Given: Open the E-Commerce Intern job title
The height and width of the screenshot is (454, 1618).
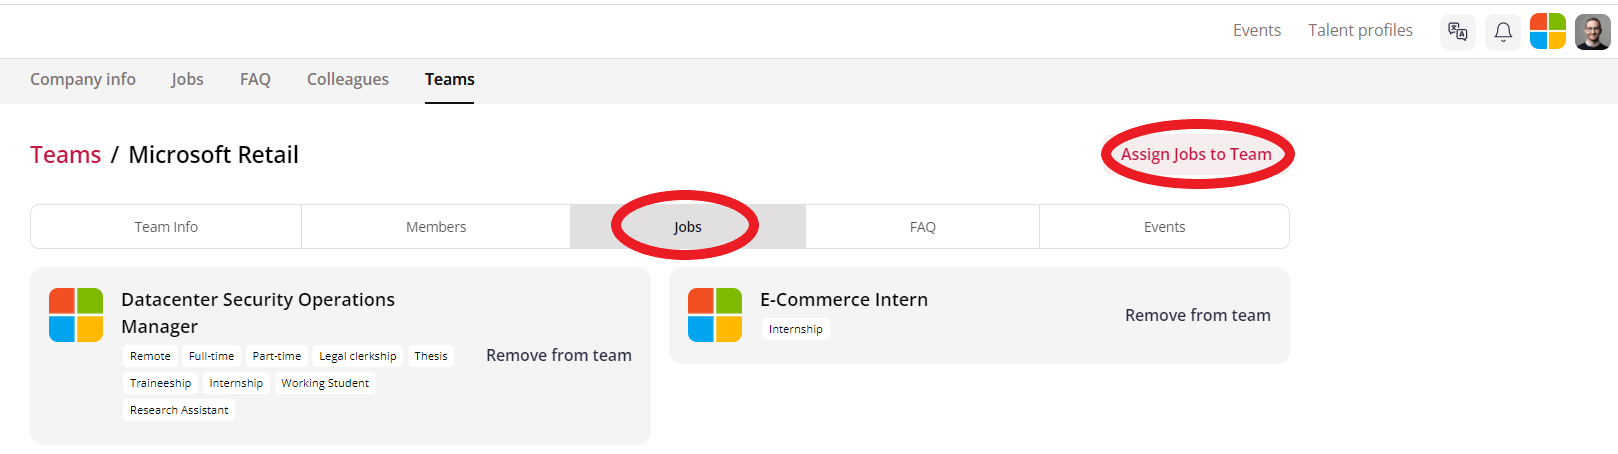Looking at the screenshot, I should [x=844, y=299].
